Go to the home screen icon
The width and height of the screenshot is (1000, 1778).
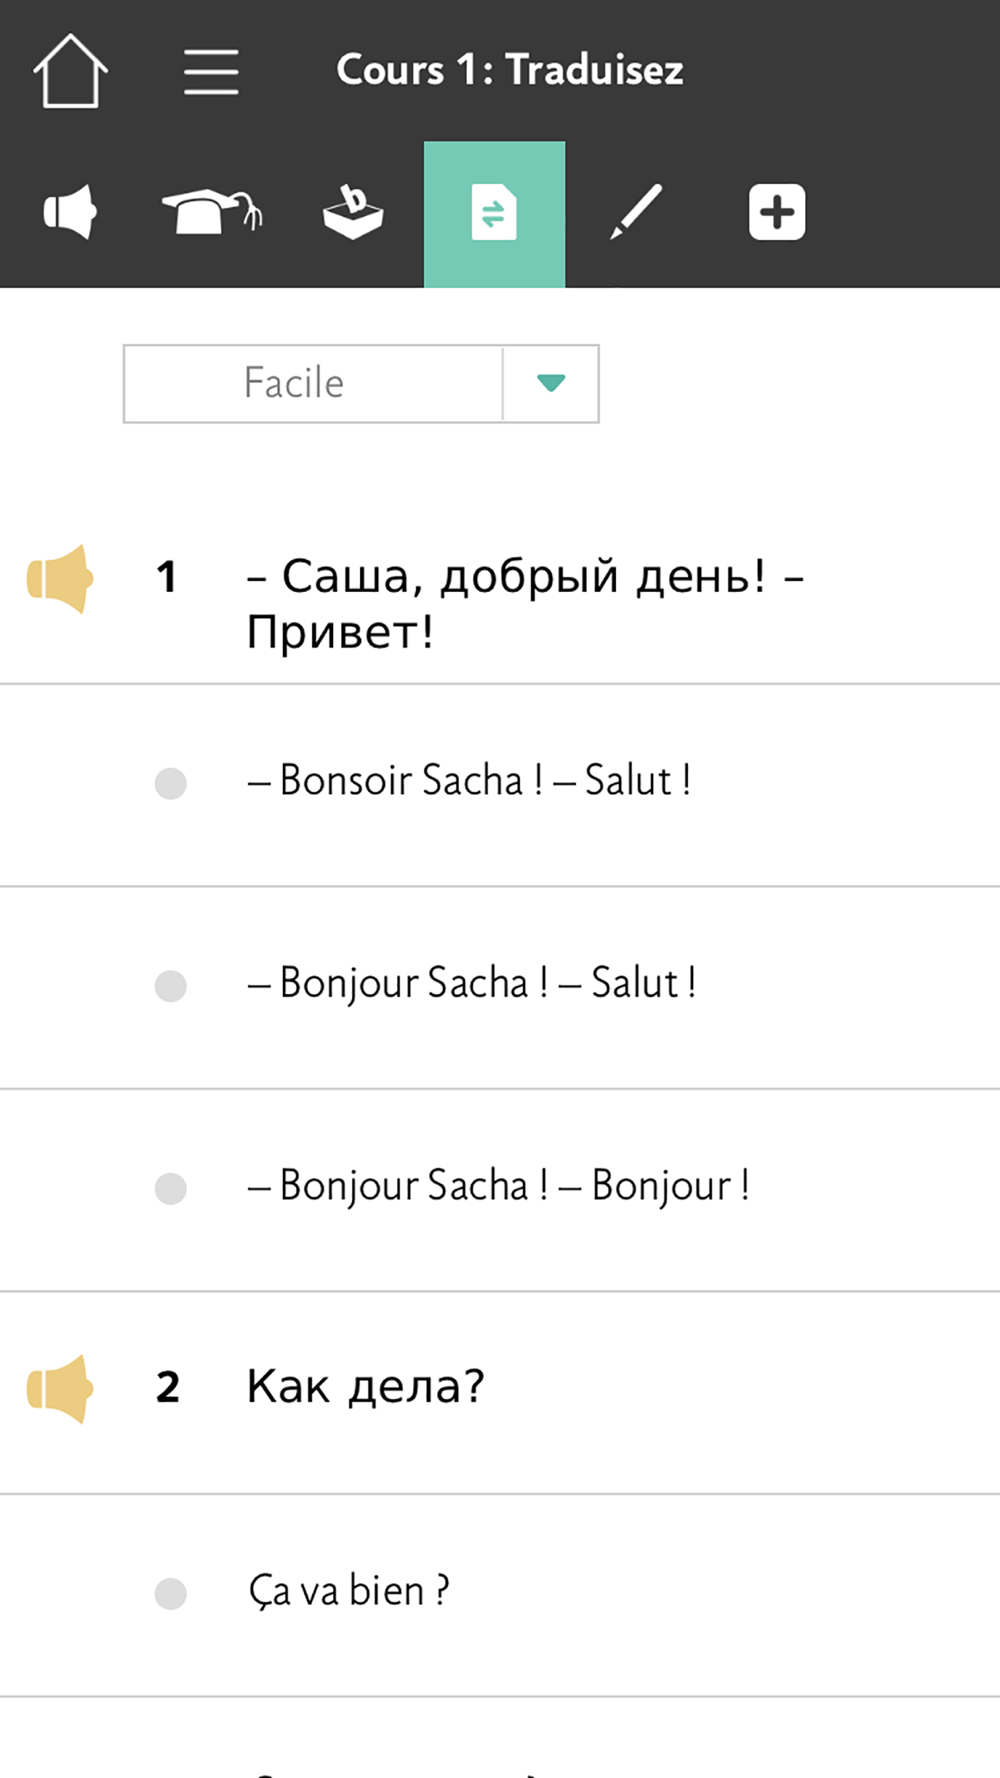70,71
